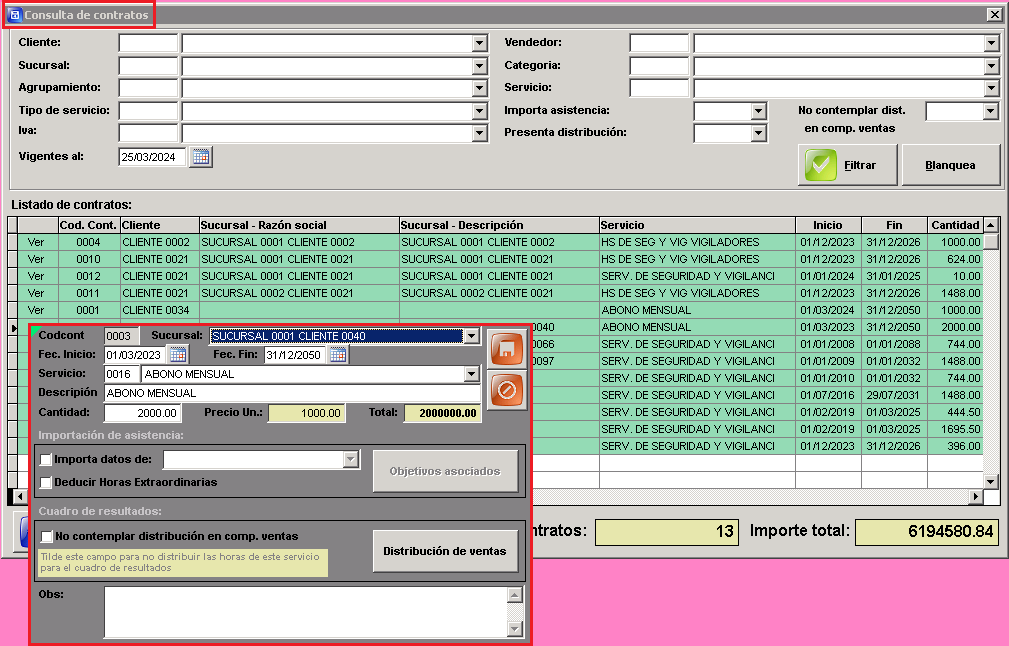Click the Cantidad cell 1695.50

[x=955, y=429]
